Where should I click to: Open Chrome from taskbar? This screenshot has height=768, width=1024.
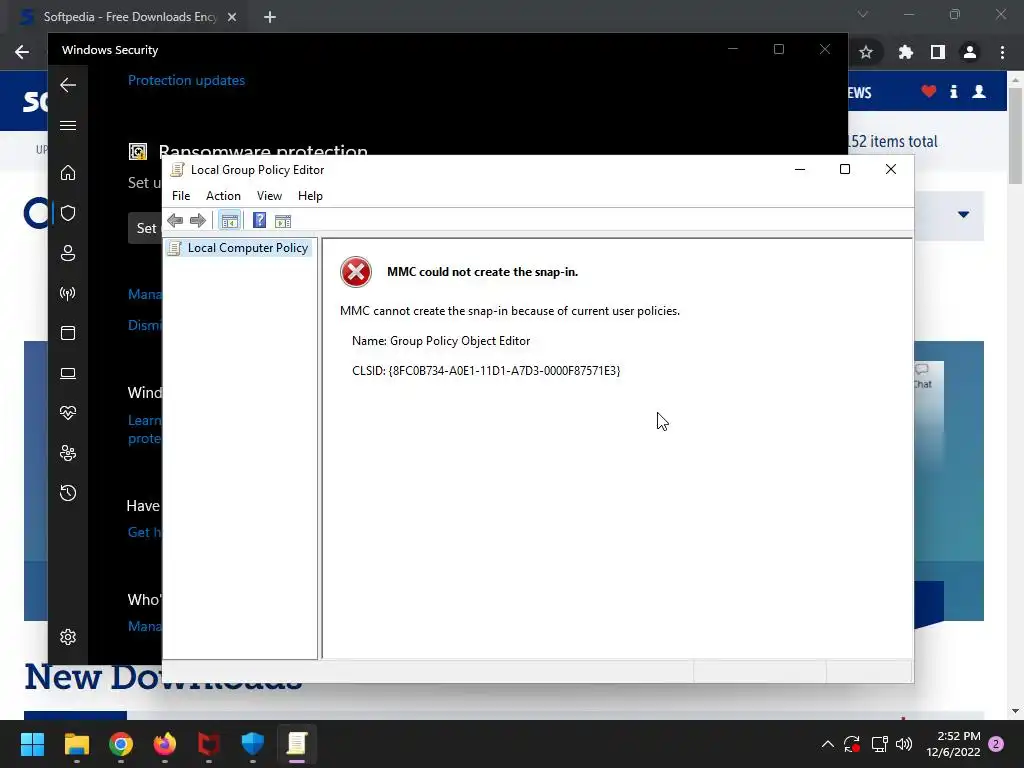[121, 744]
